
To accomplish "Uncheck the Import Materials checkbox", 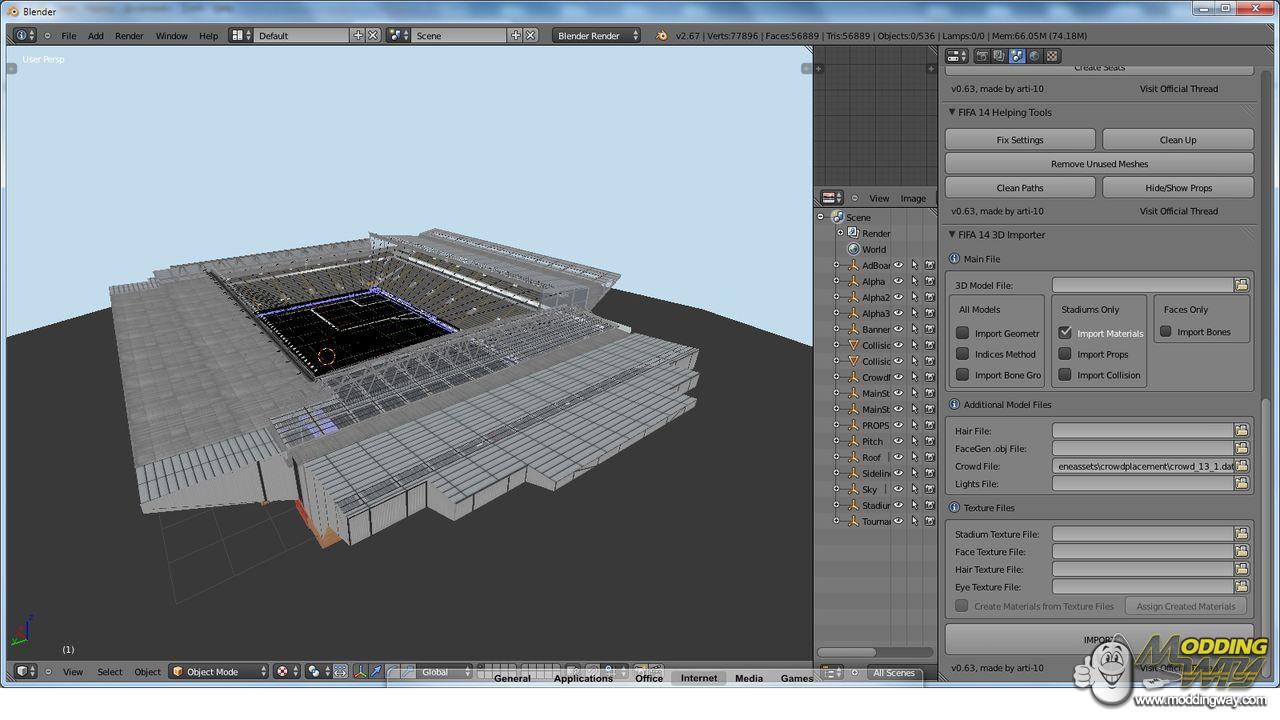I will click(1065, 333).
